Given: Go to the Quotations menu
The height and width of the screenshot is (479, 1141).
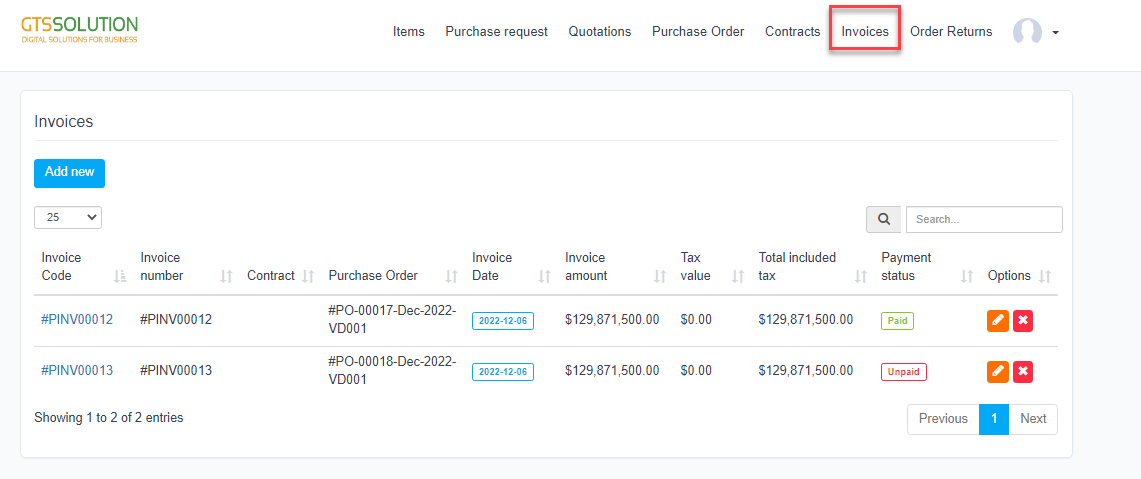Looking at the screenshot, I should (600, 32).
